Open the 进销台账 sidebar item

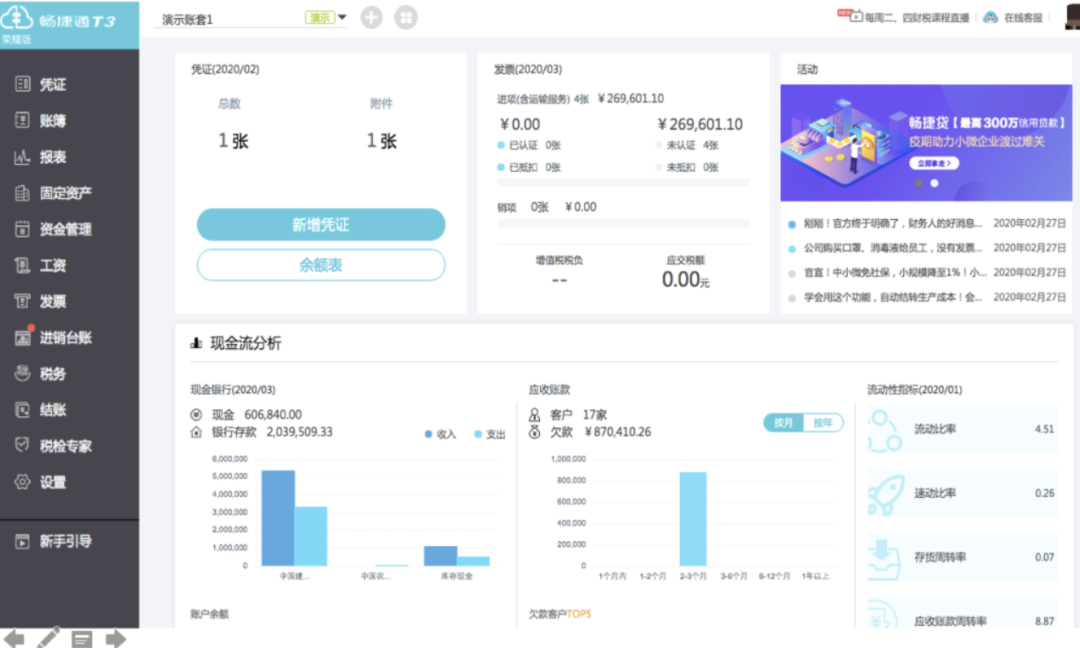coord(66,338)
